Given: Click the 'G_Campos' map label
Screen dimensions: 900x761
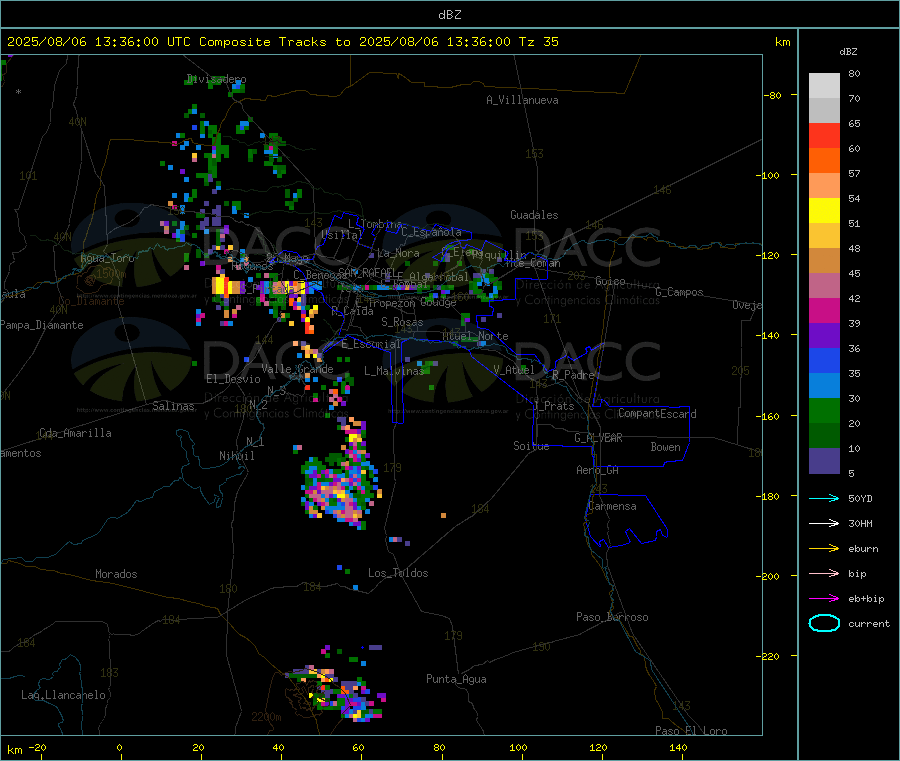Looking at the screenshot, I should tap(680, 292).
